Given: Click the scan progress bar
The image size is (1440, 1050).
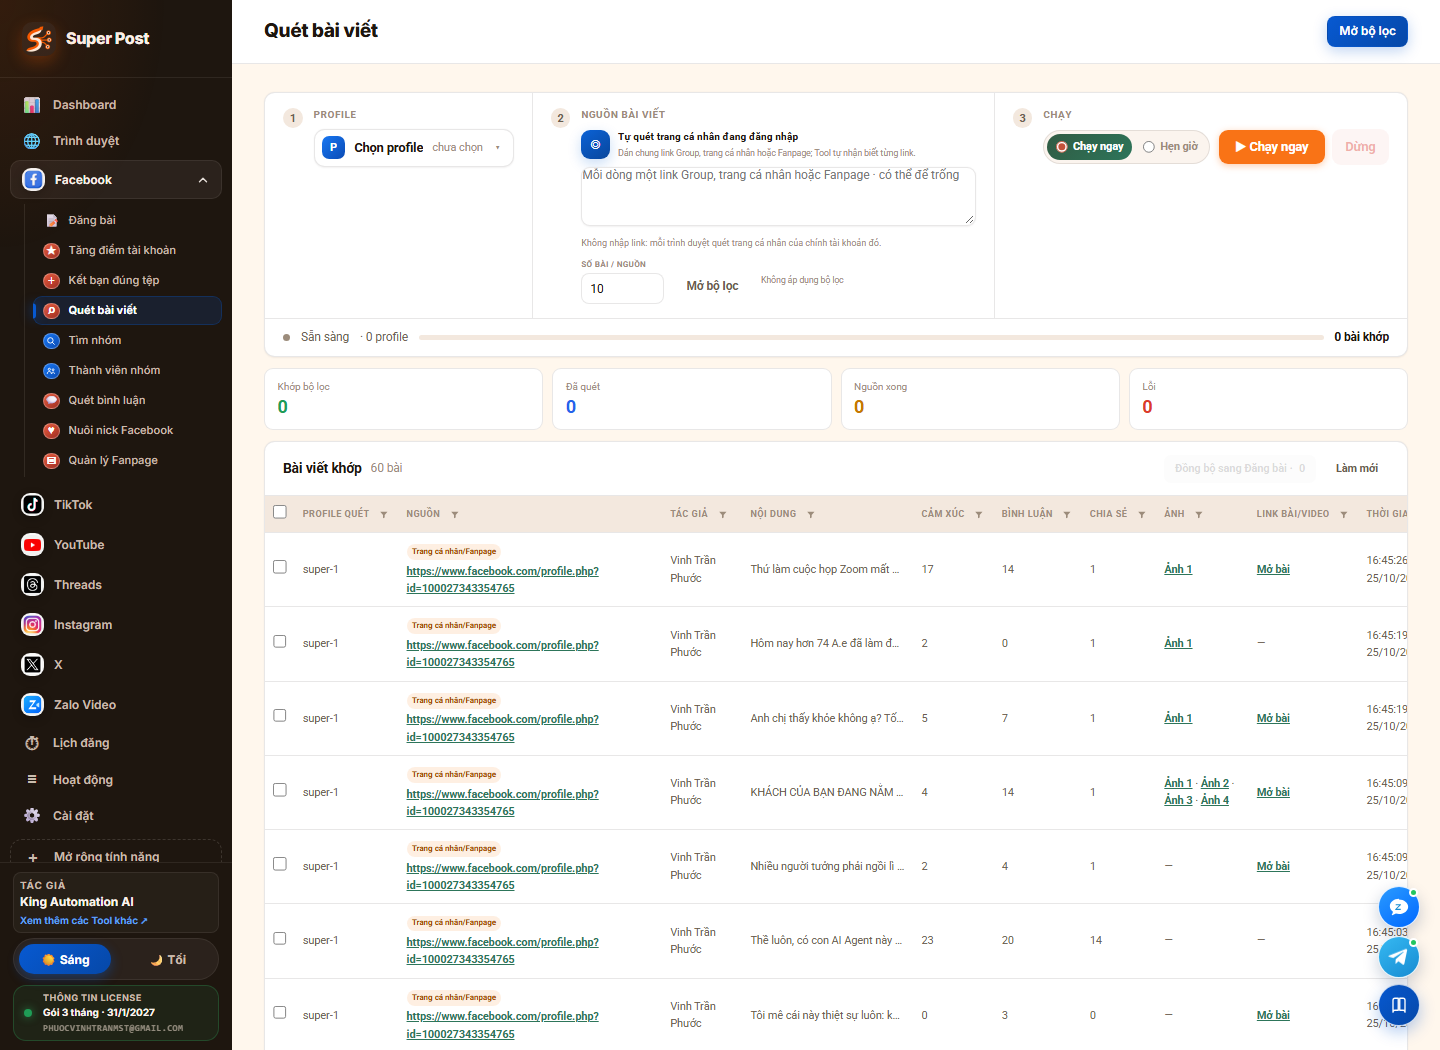Looking at the screenshot, I should tap(871, 337).
